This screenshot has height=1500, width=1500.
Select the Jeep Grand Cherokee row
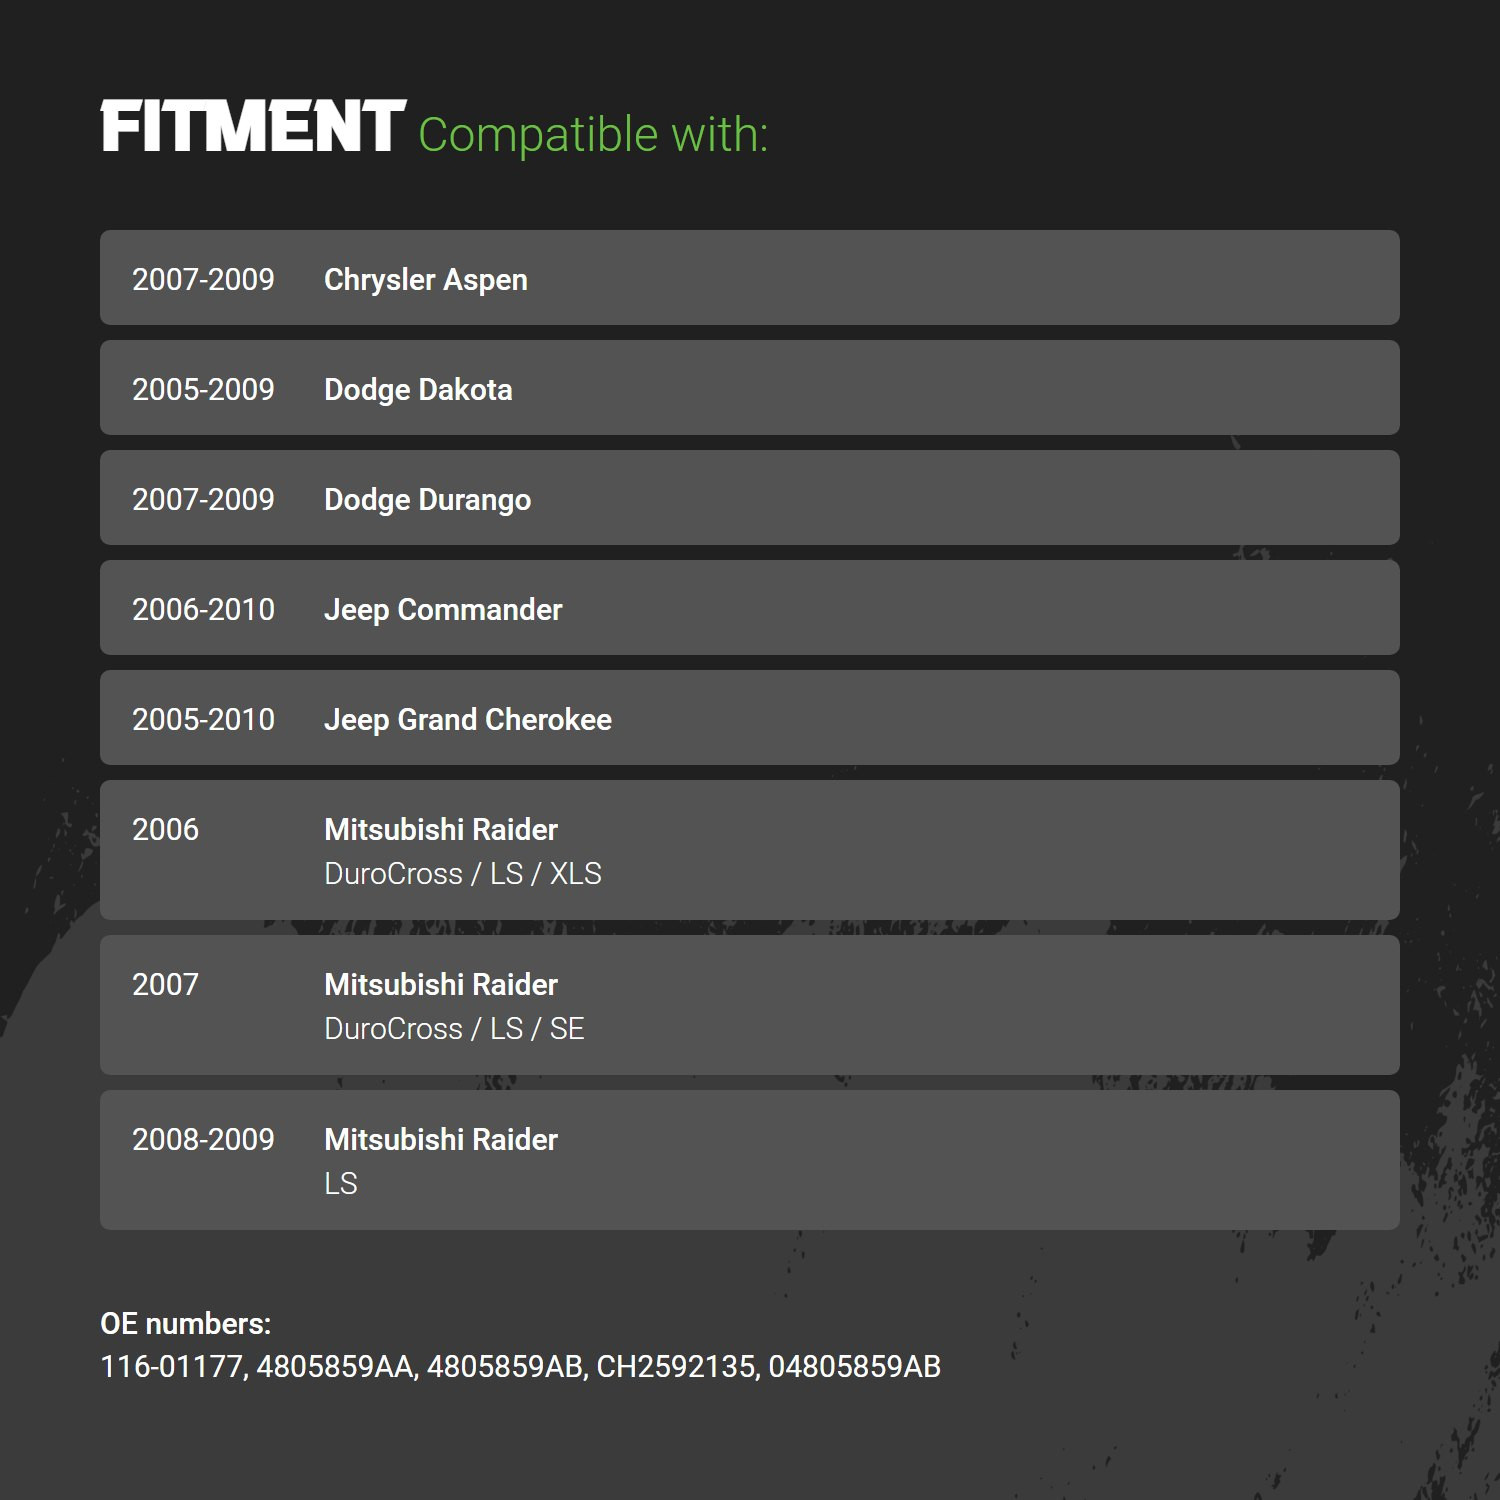750,718
